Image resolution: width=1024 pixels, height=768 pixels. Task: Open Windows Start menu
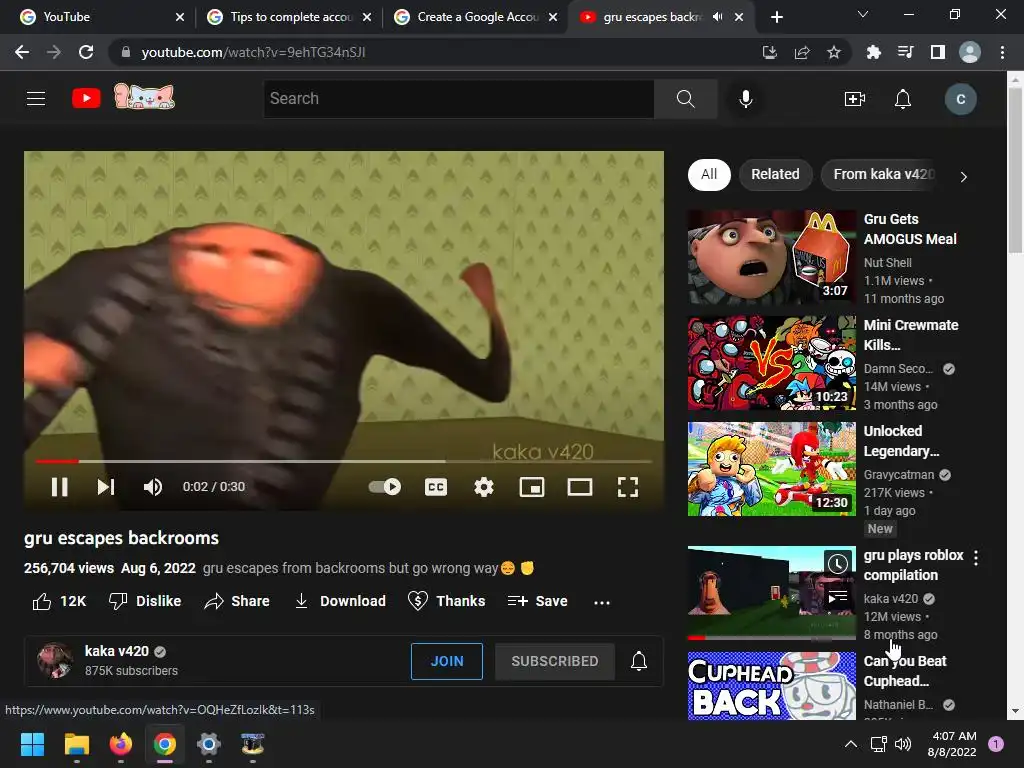[32, 744]
